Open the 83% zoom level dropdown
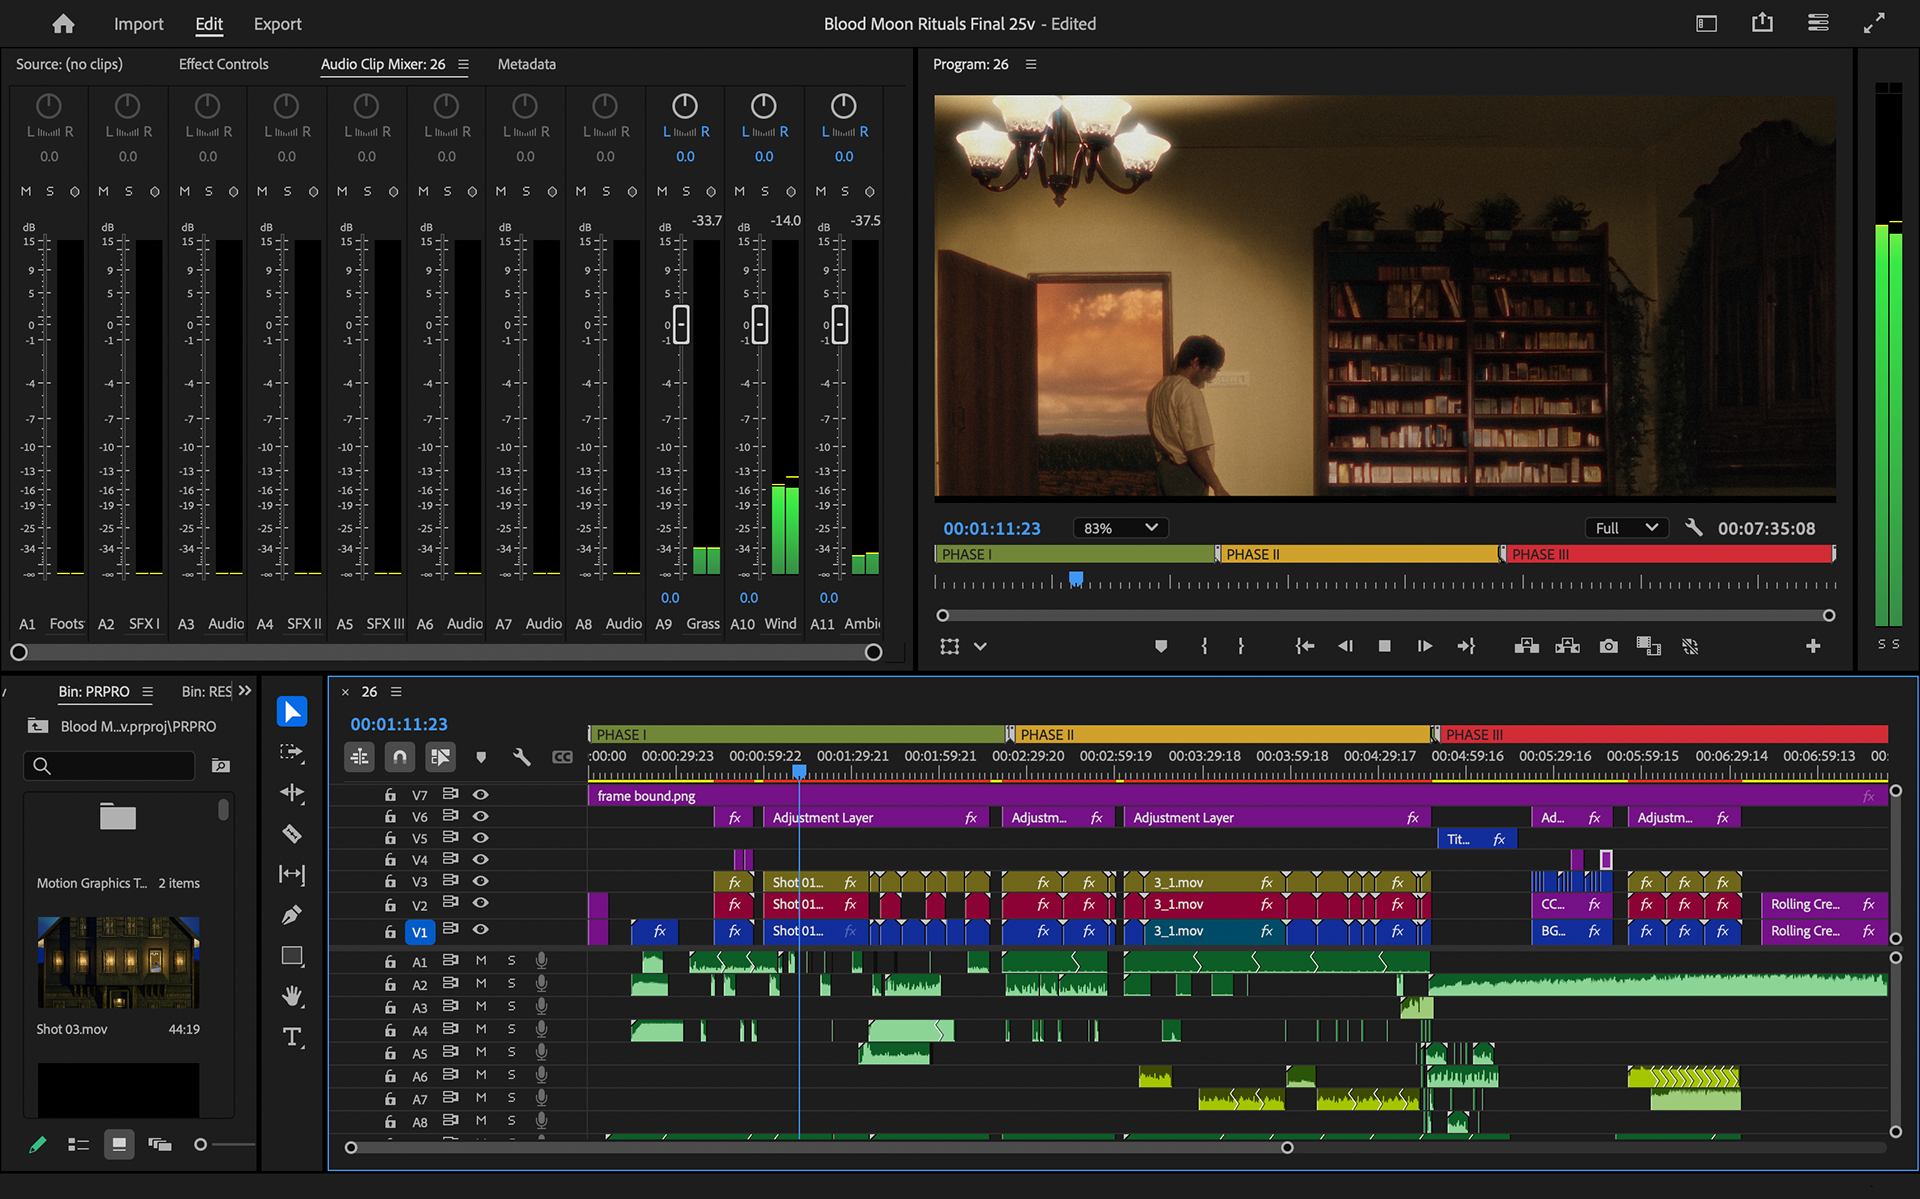The width and height of the screenshot is (1920, 1199). click(1121, 528)
